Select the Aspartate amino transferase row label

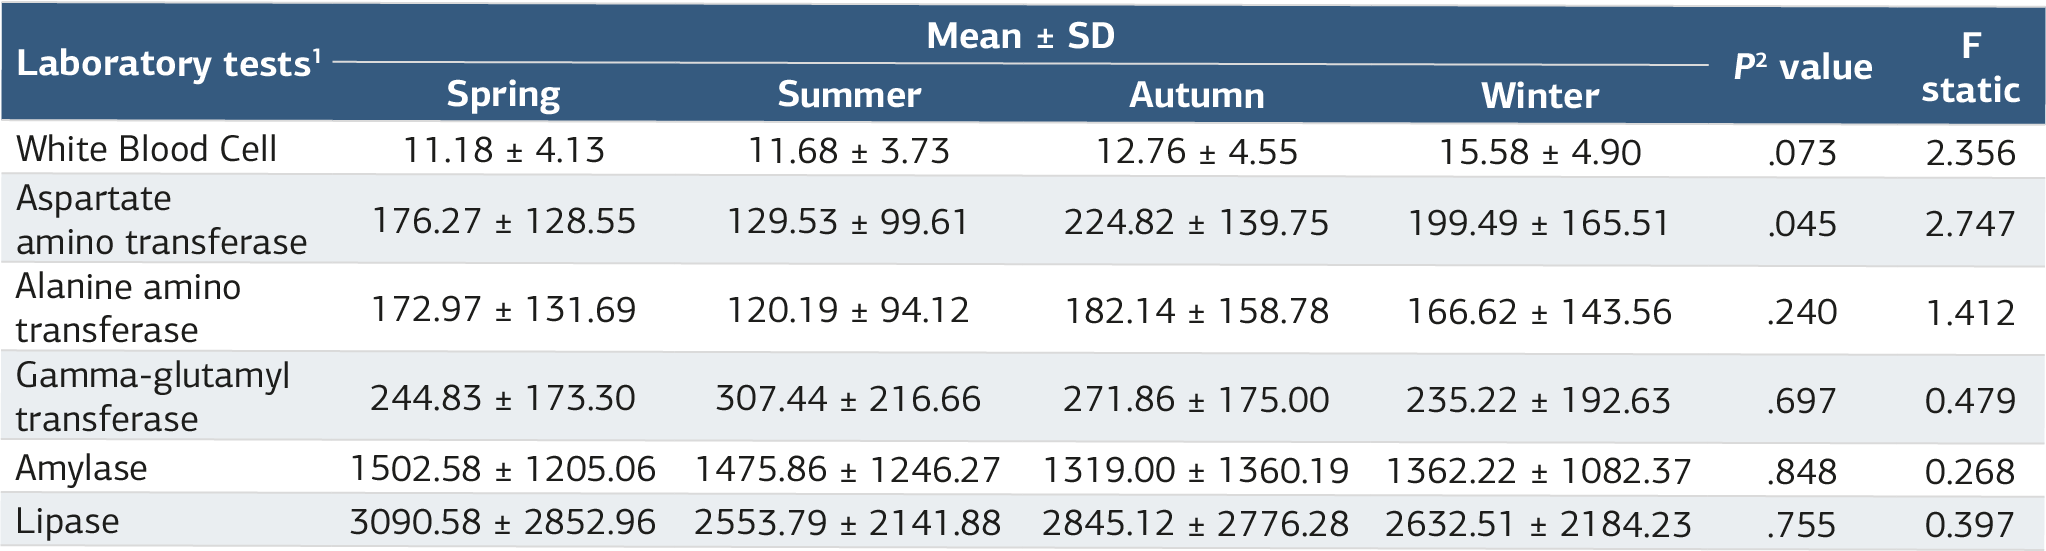[161, 220]
